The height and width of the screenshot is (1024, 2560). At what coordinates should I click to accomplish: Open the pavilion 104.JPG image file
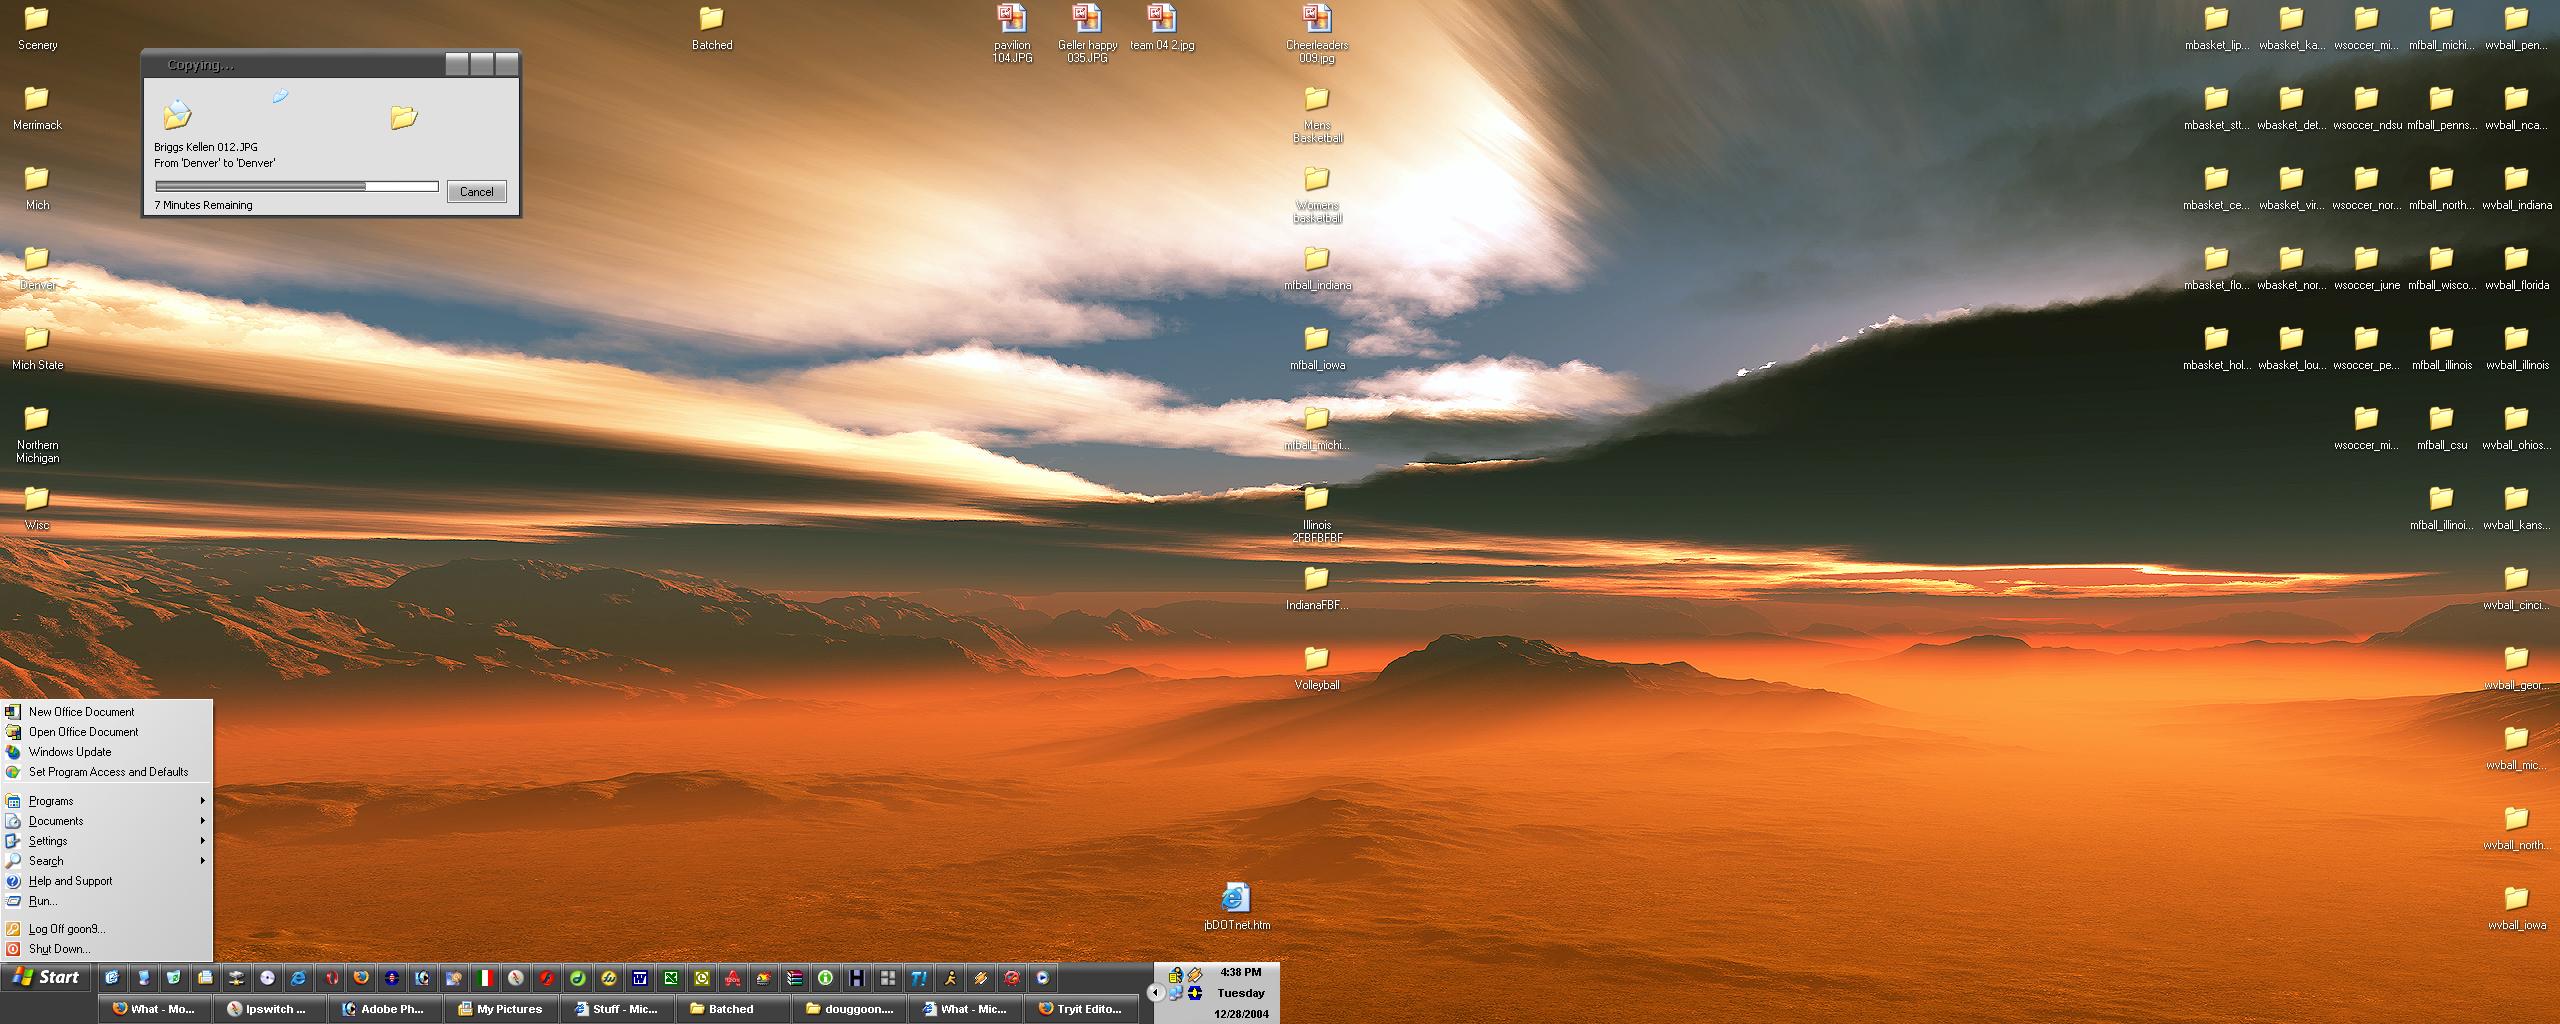point(1011,20)
